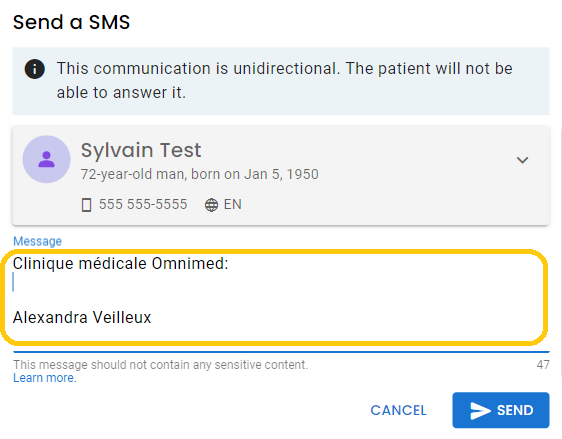Click the paper plane send icon
This screenshot has width=562, height=439.
pos(480,410)
